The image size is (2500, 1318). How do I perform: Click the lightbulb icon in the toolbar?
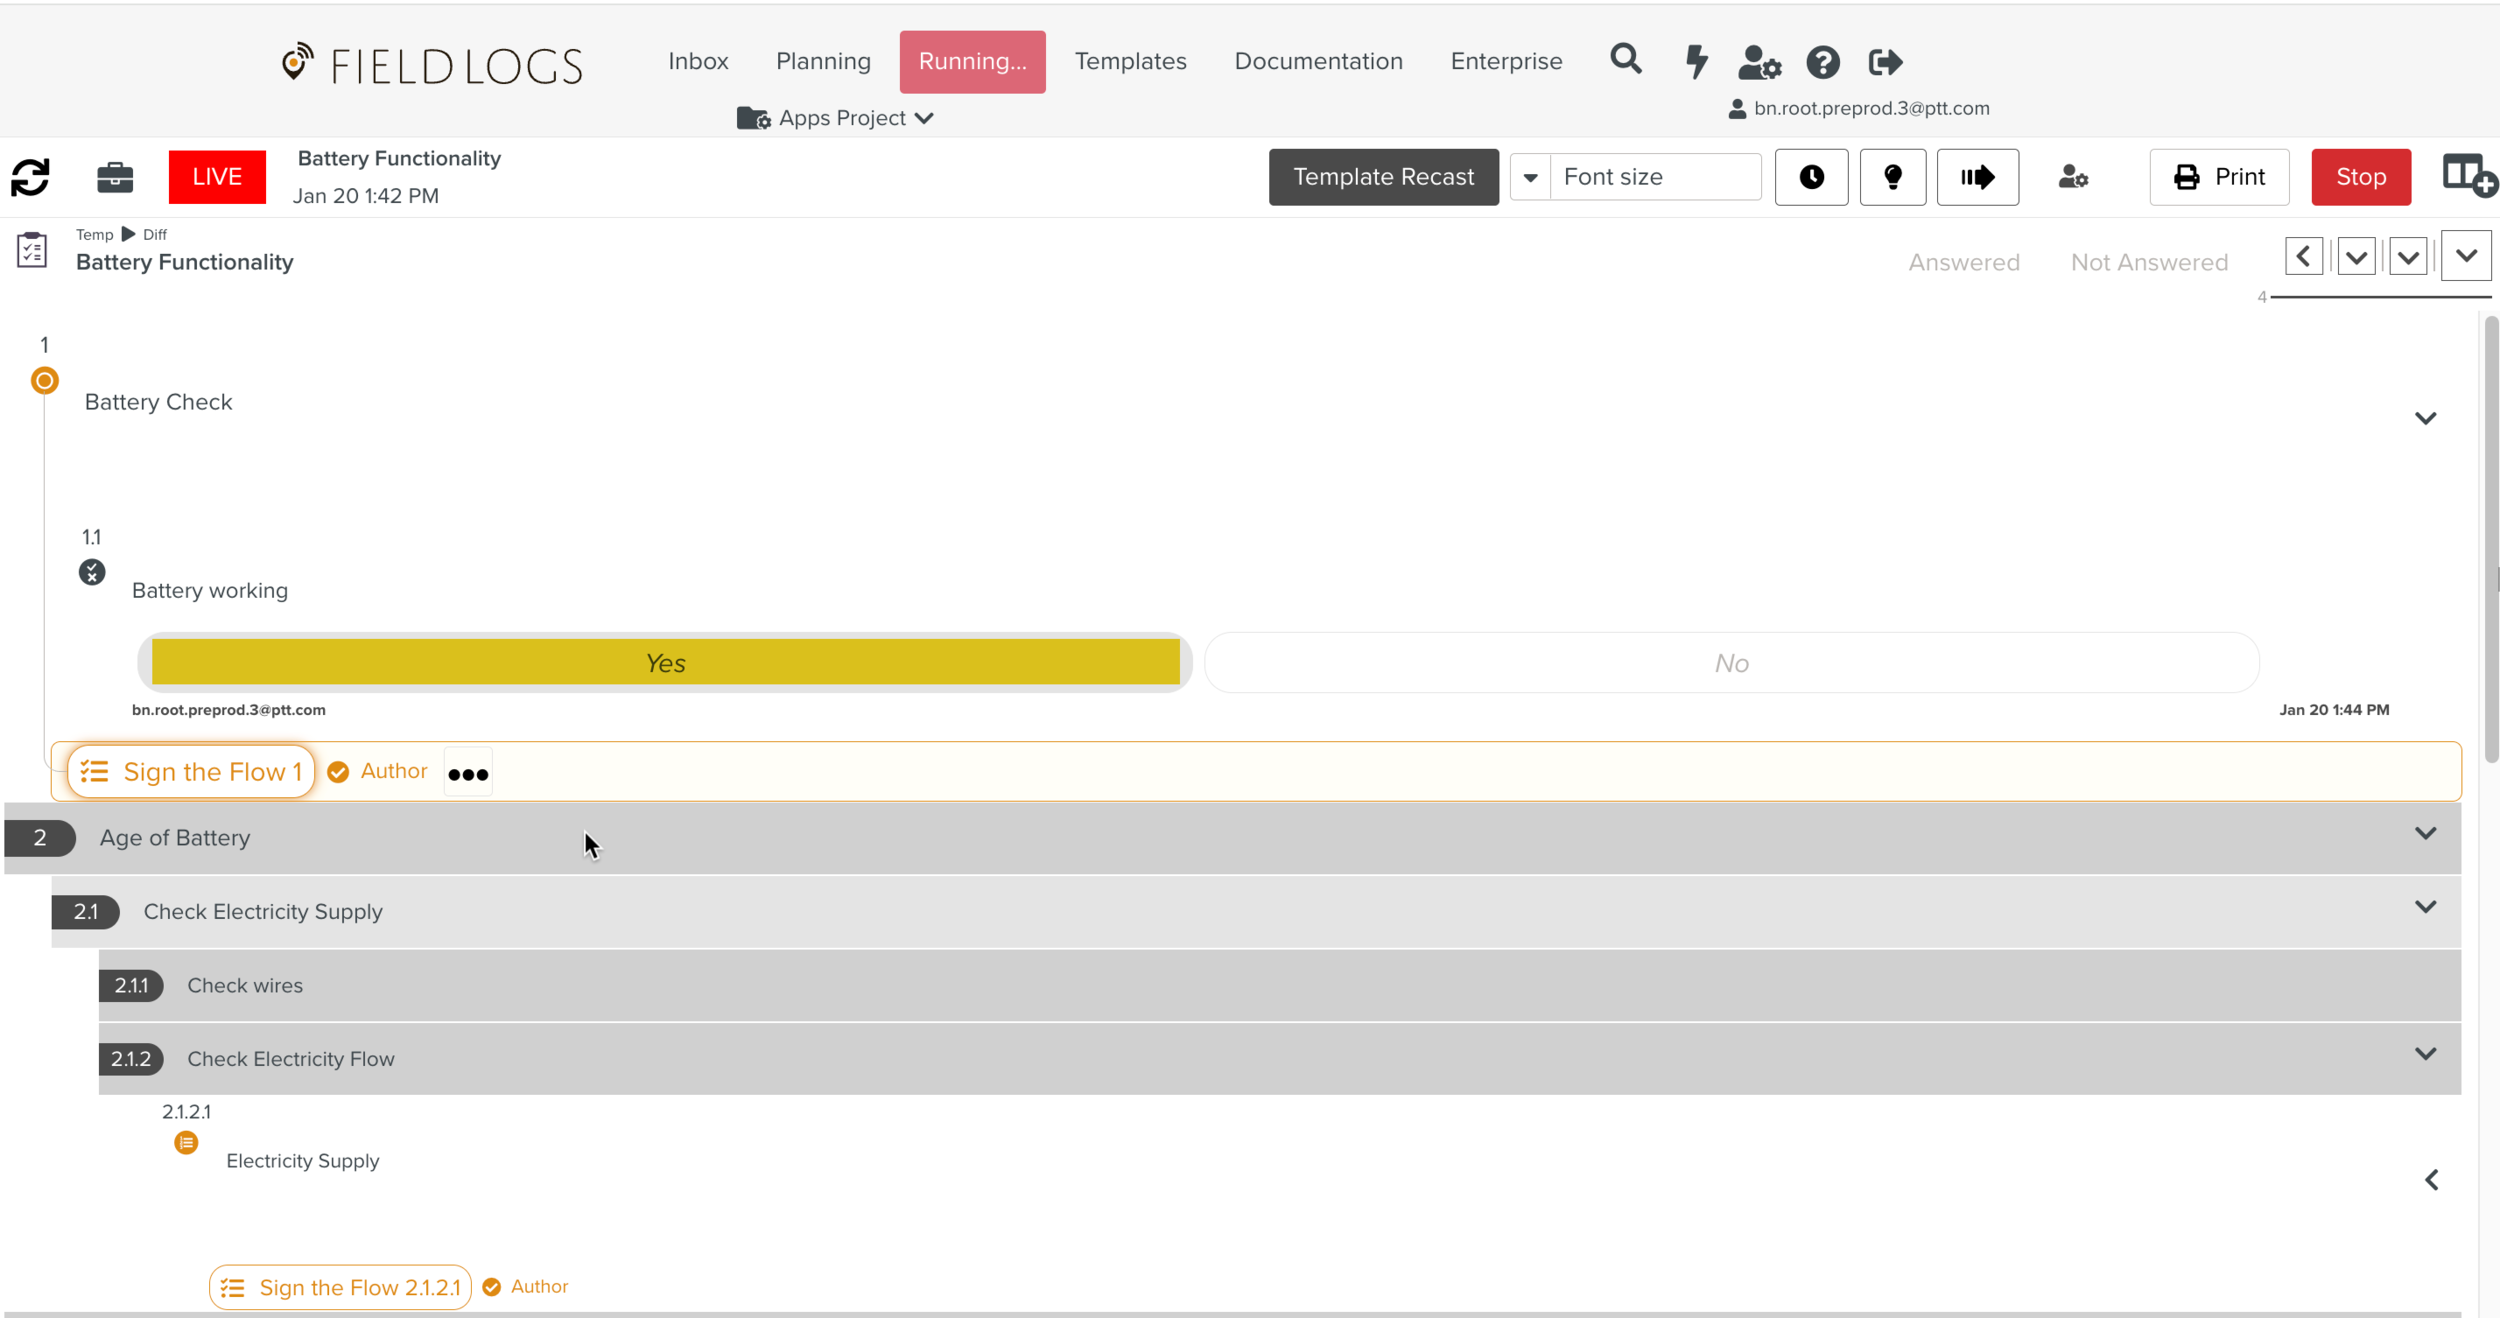(x=1893, y=176)
